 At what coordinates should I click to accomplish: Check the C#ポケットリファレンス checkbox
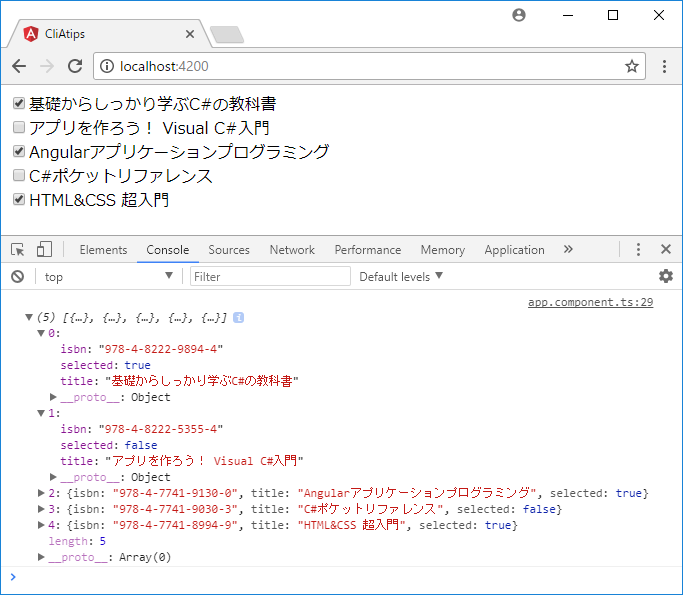(x=19, y=175)
